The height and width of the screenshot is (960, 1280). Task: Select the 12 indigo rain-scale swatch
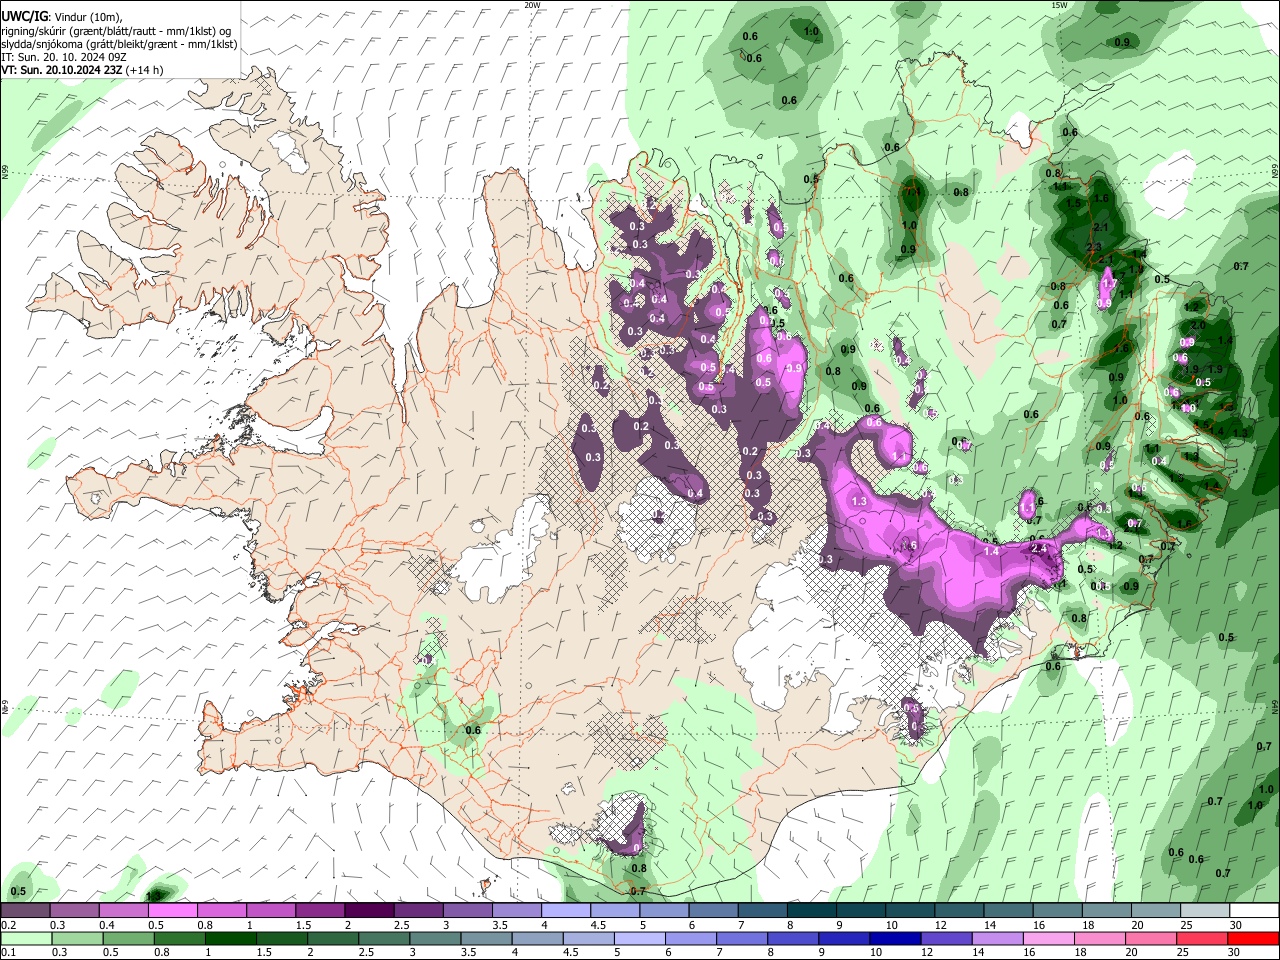(946, 939)
